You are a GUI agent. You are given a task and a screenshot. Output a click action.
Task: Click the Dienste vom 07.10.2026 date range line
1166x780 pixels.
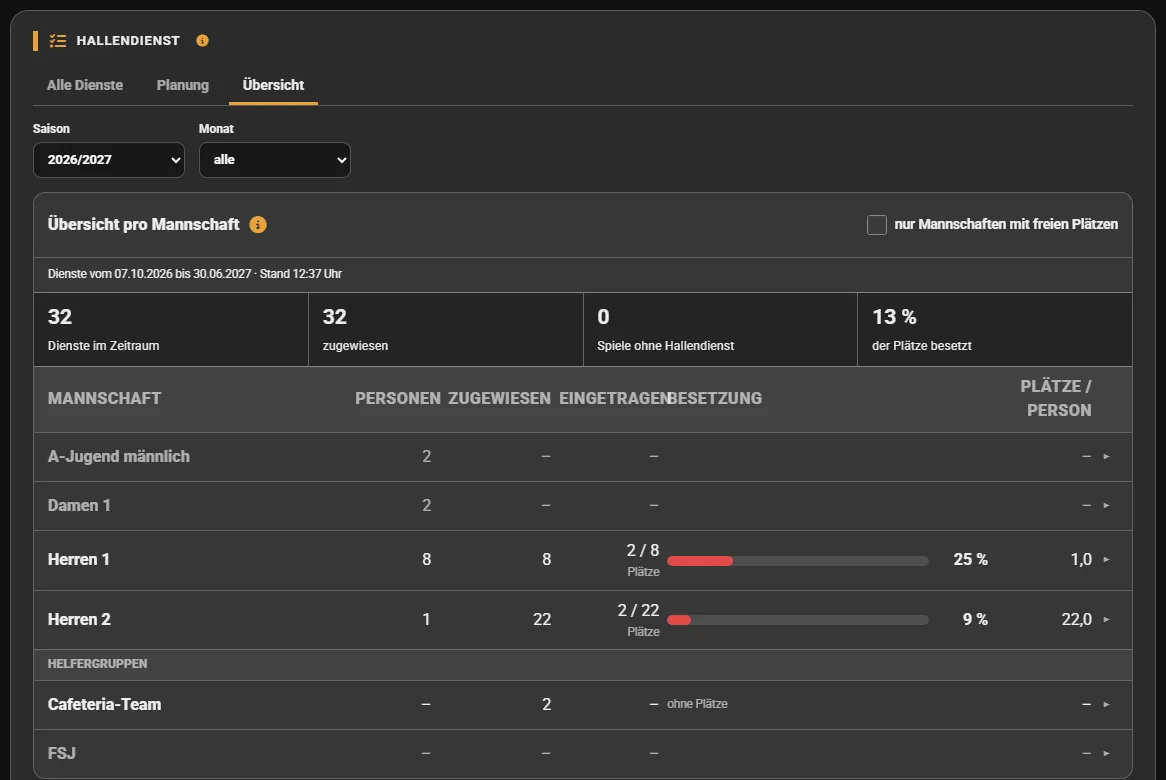pos(195,274)
